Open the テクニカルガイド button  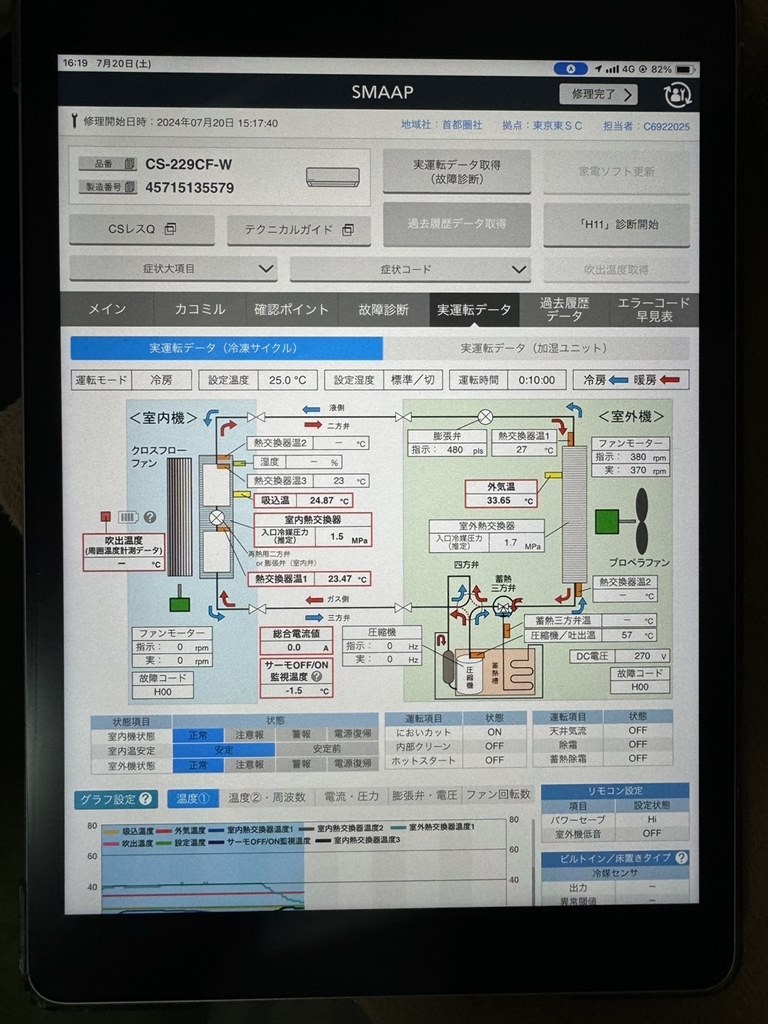298,230
